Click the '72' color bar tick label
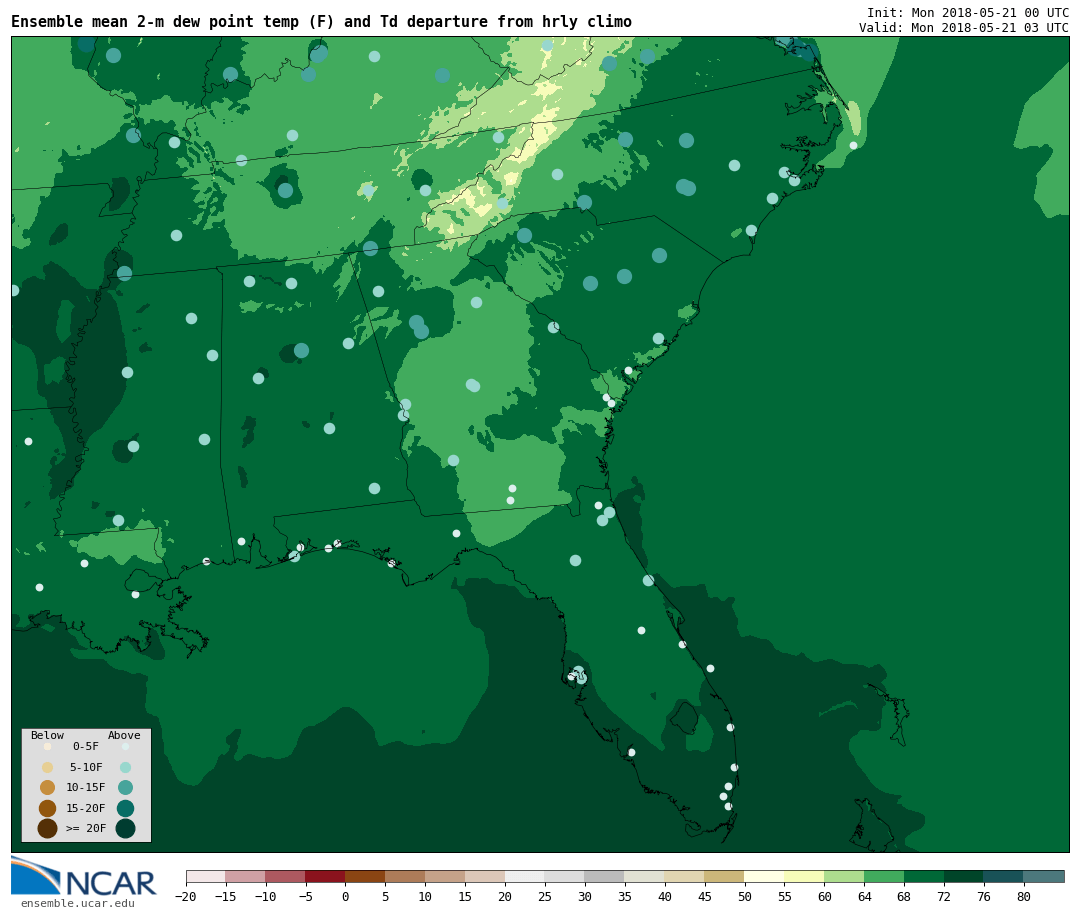 [944, 896]
